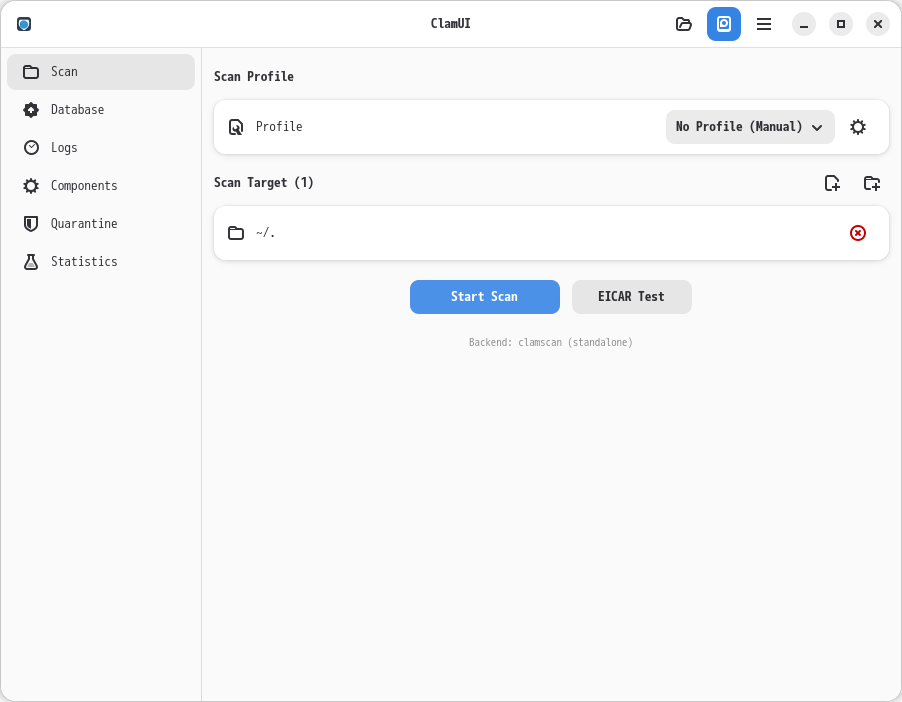
Task: Expand the No Profile (Manual) dropdown
Action: tap(750, 127)
